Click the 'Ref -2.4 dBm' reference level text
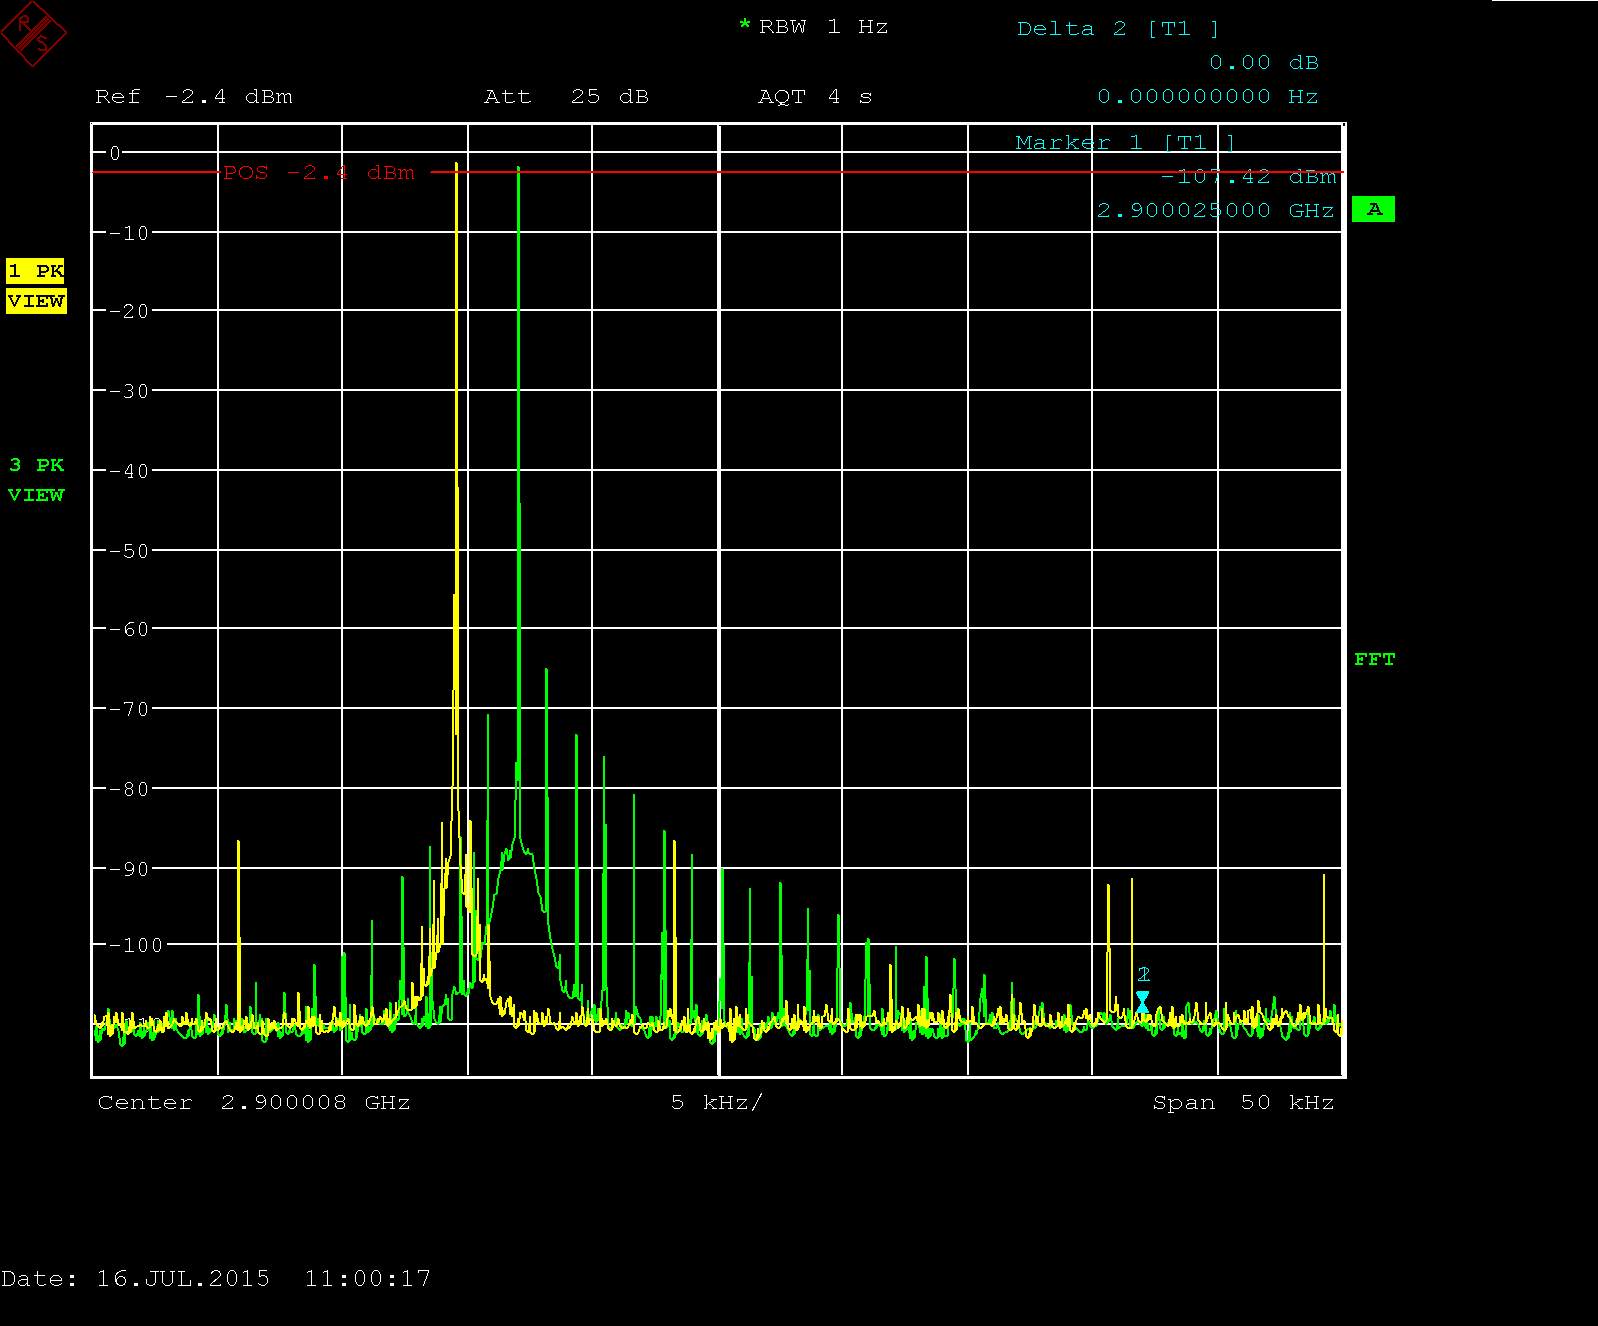 194,97
